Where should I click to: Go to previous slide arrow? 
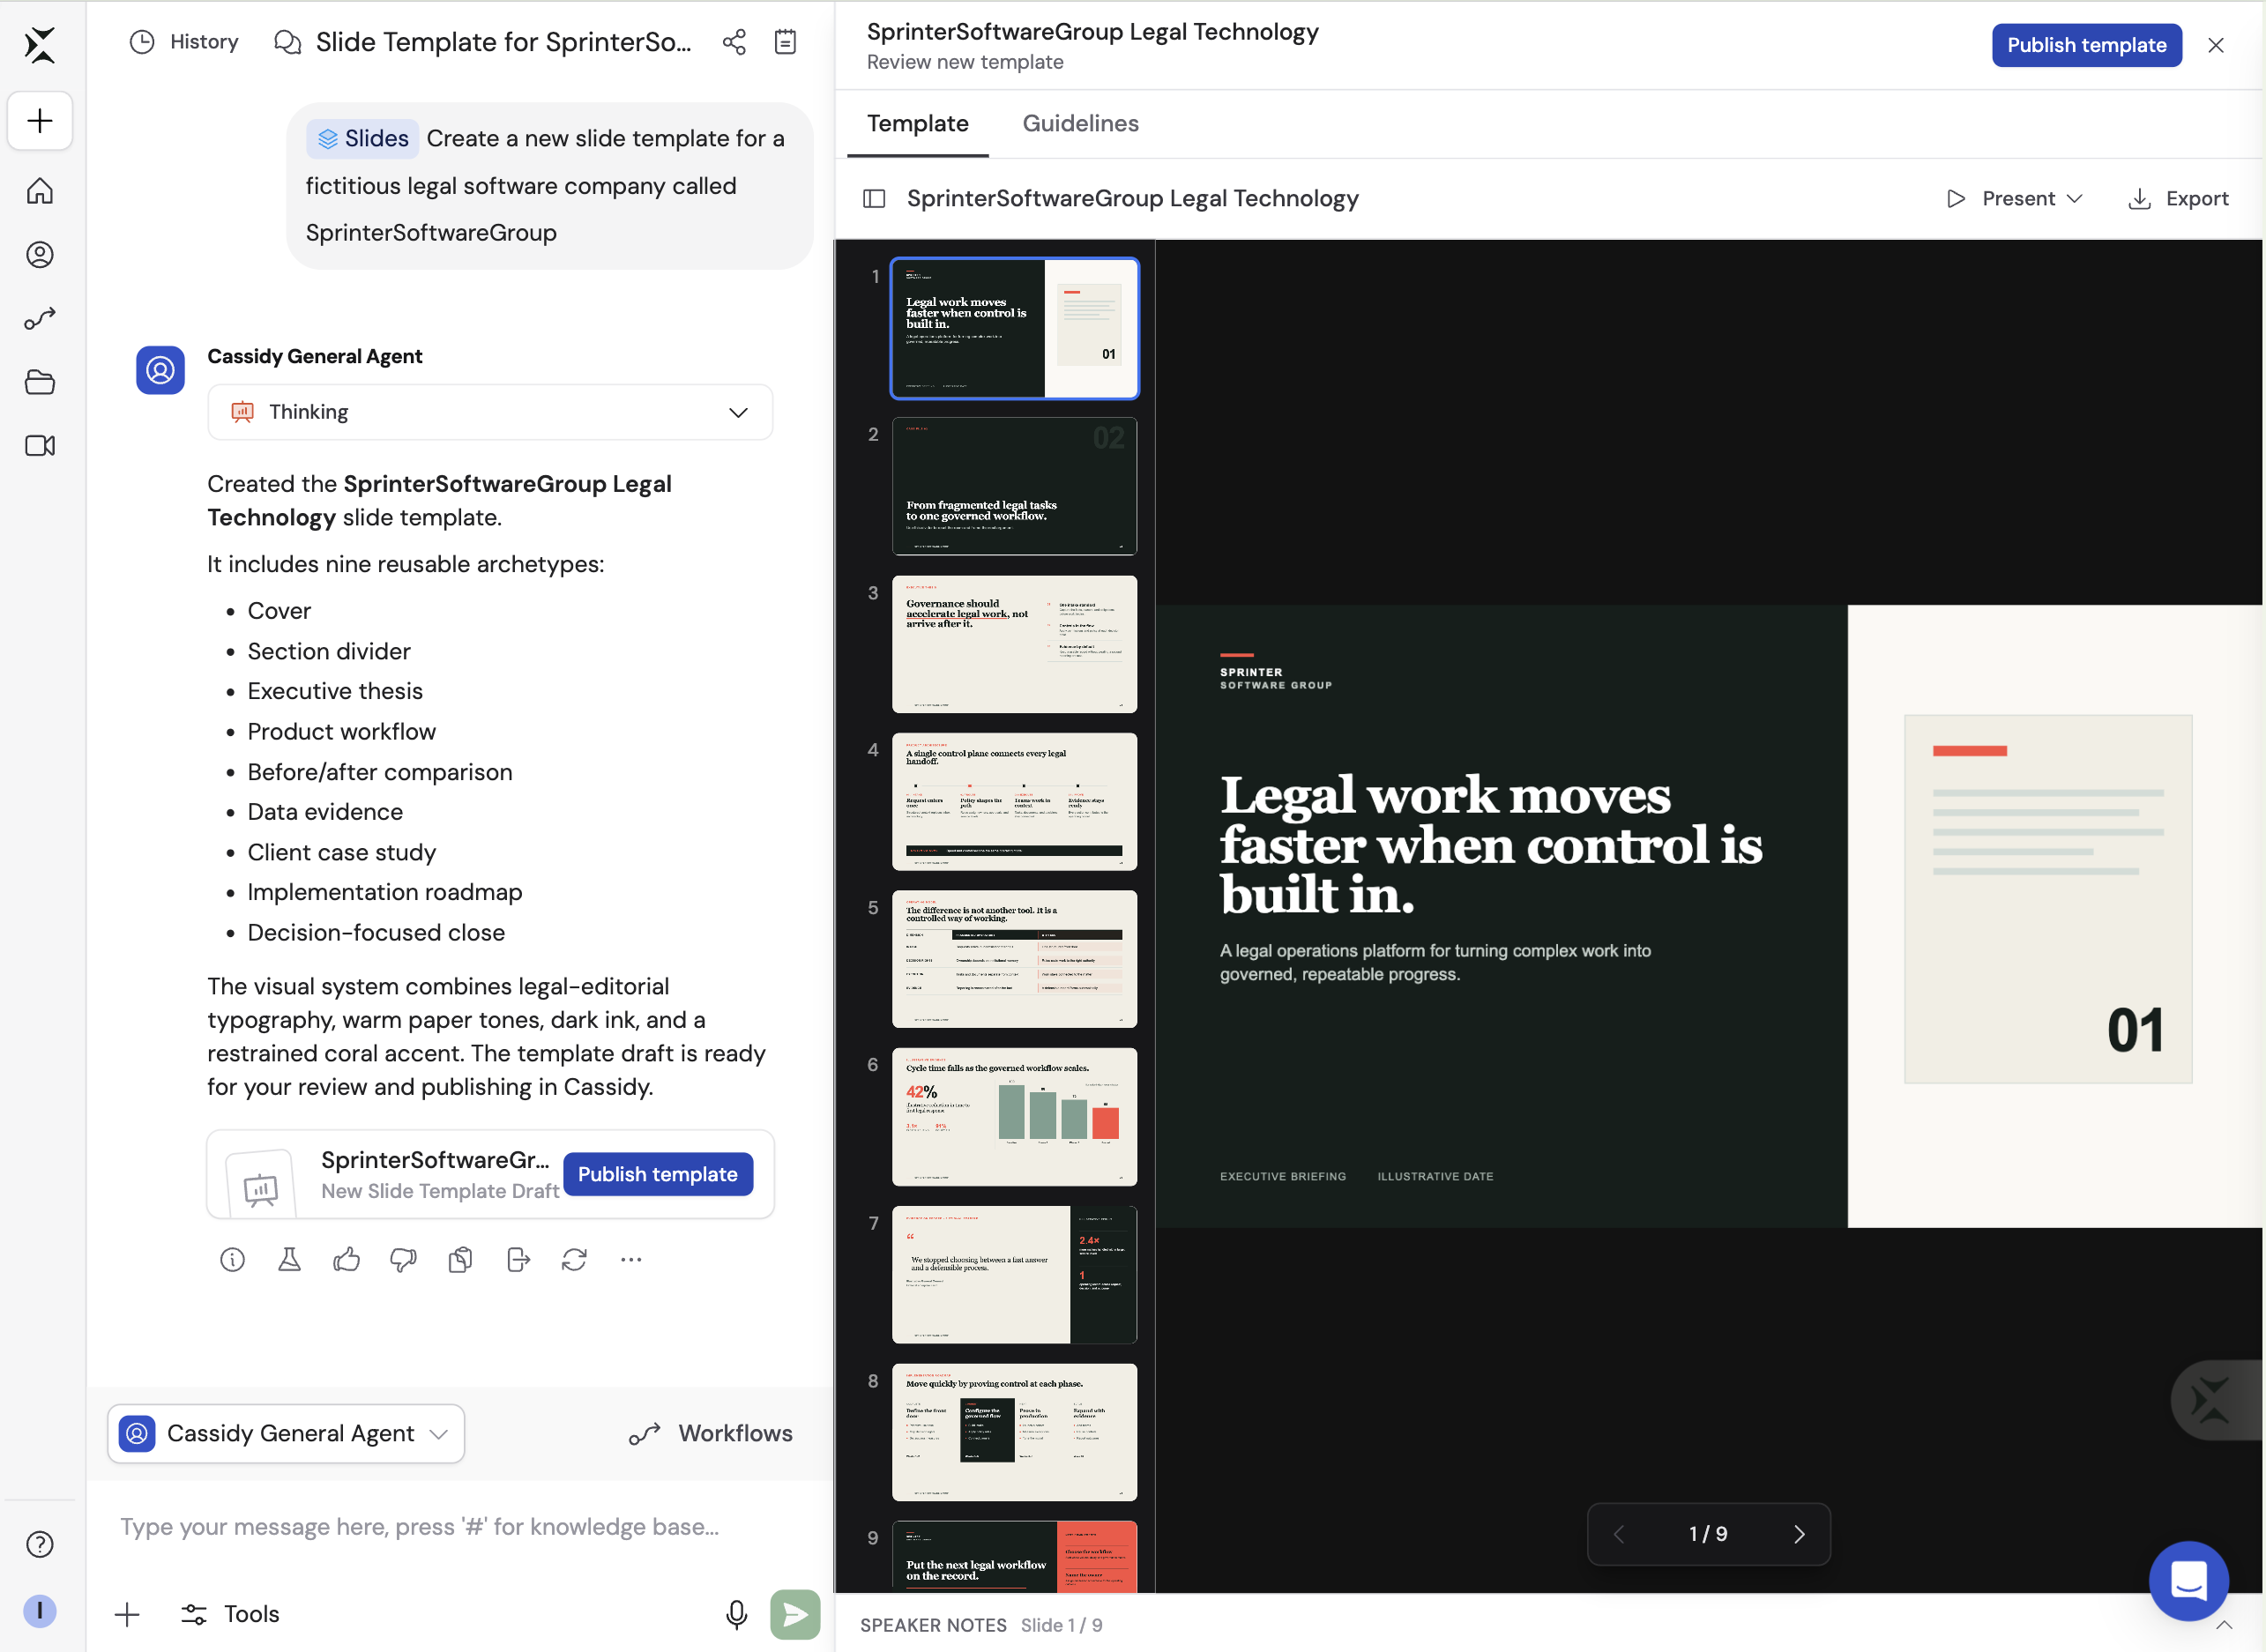tap(1619, 1534)
